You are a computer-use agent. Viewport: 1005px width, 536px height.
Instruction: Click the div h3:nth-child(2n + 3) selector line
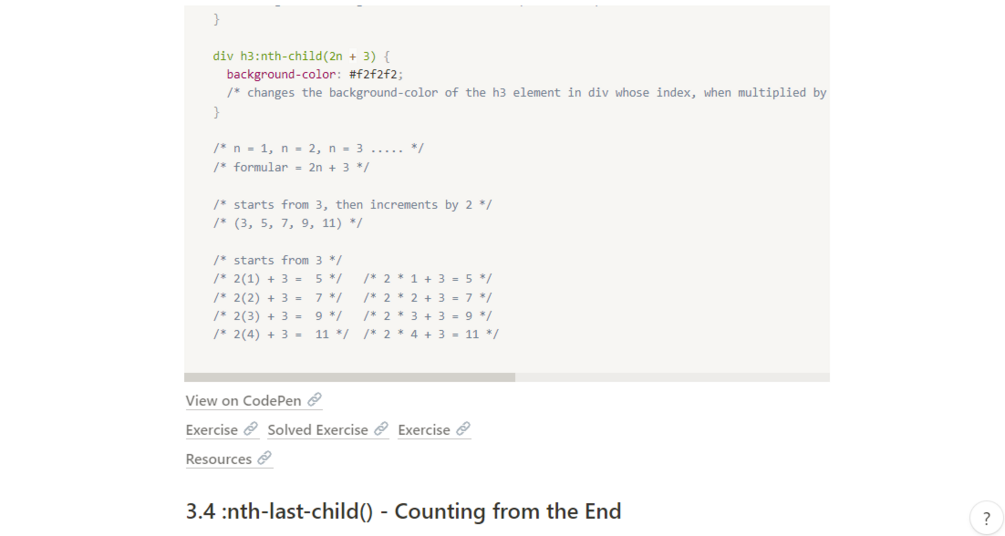click(301, 56)
